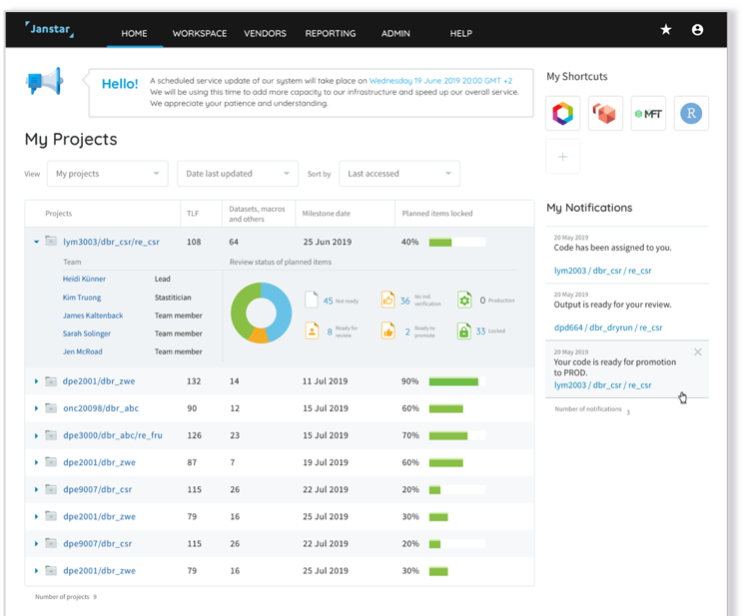Expand the onc20098/dbr_abc project row
Image resolution: width=745 pixels, height=616 pixels.
pyautogui.click(x=36, y=408)
